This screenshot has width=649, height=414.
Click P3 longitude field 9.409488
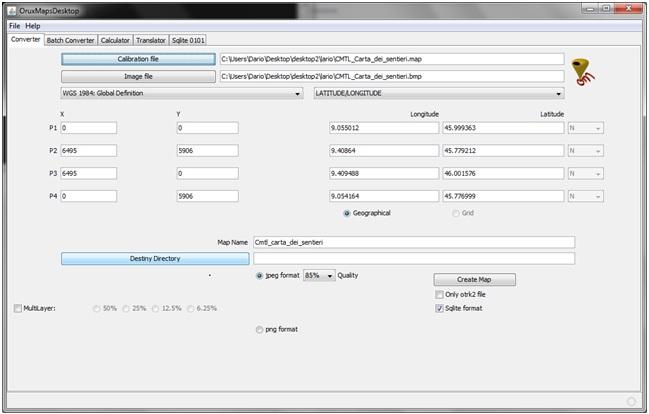(384, 174)
